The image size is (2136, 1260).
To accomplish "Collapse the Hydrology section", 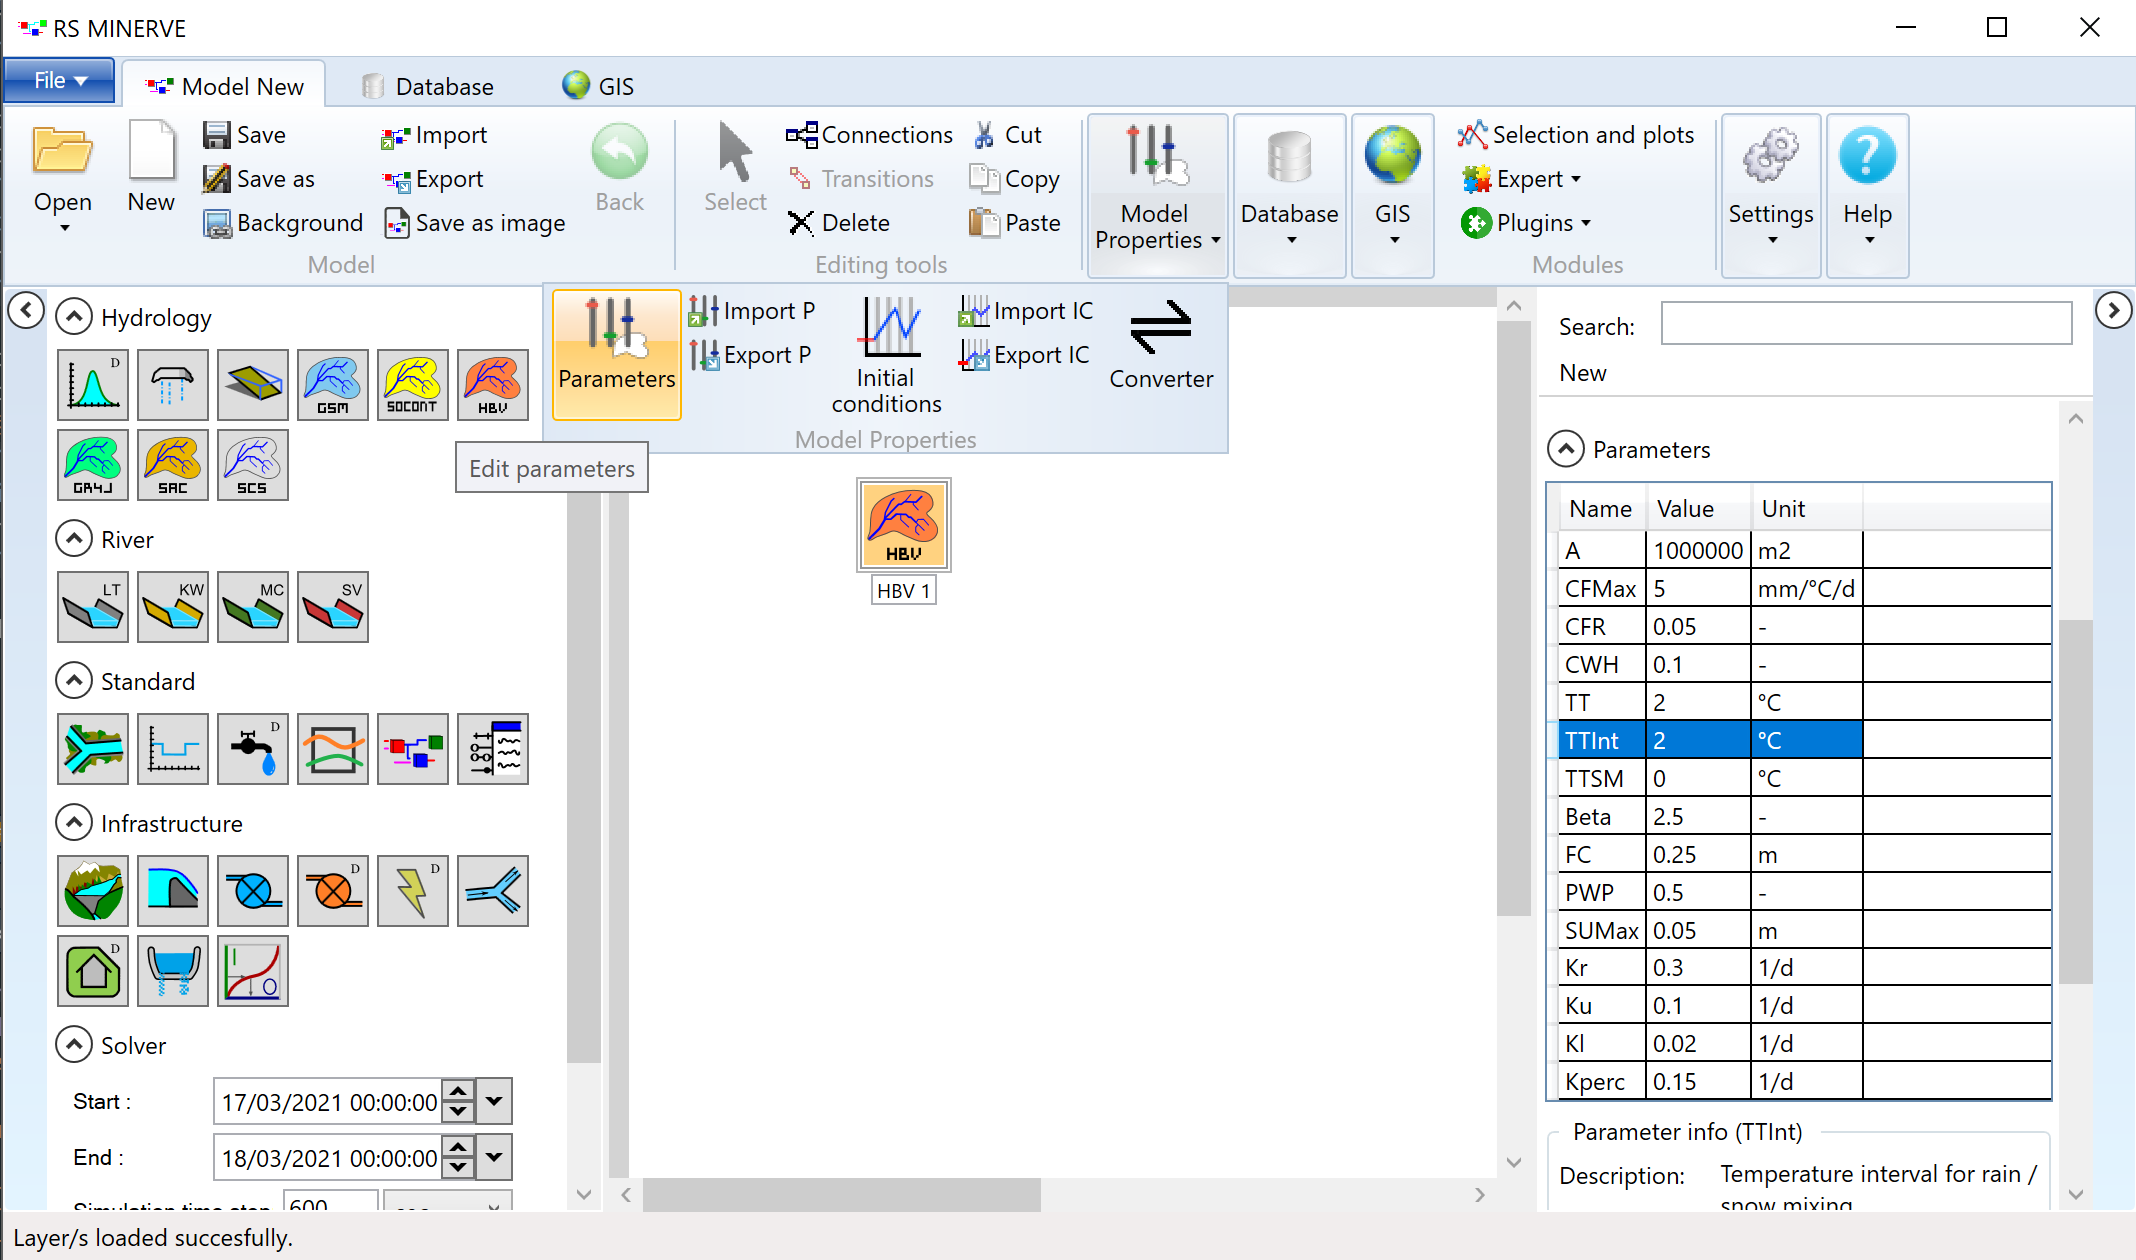I will pos(74,317).
